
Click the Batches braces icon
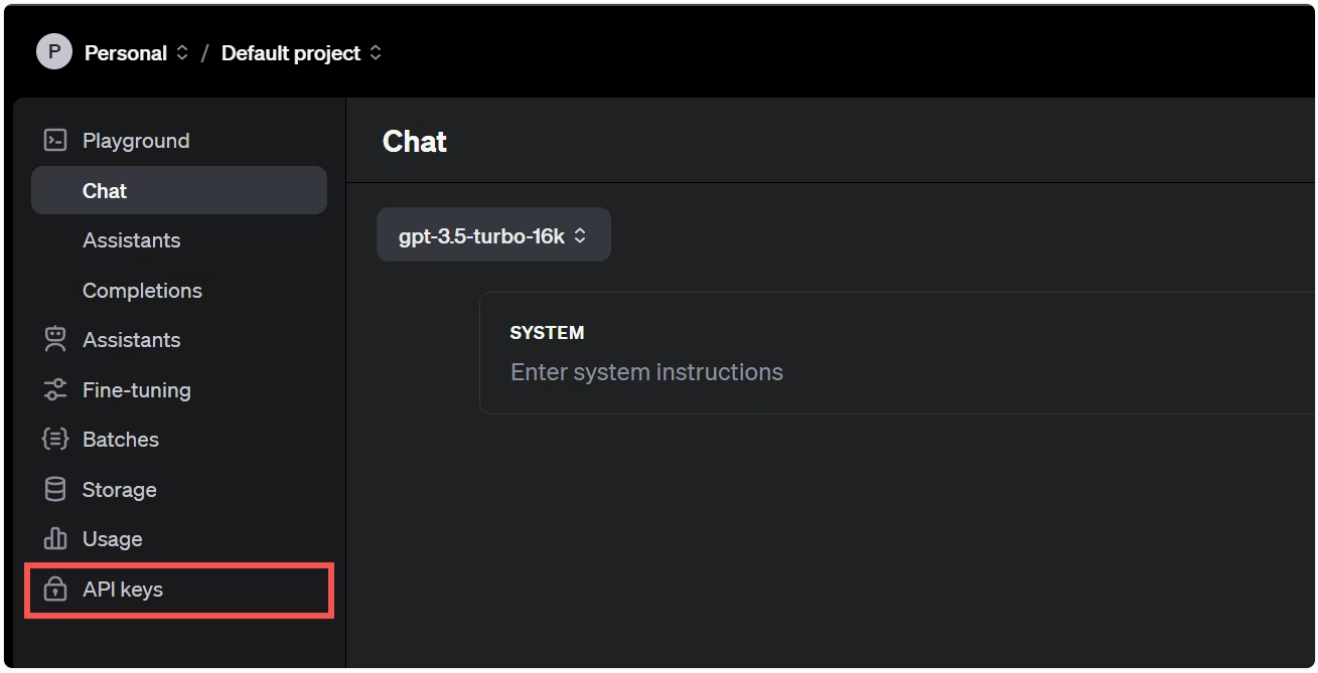point(56,439)
